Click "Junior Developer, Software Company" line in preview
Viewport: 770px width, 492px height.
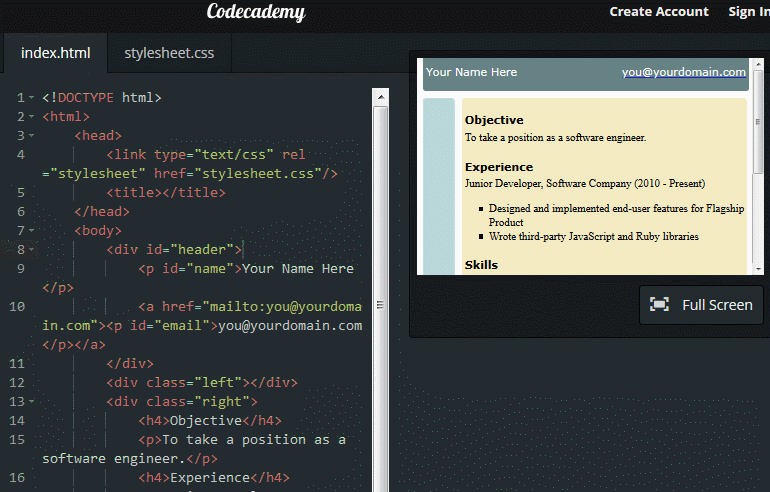tap(585, 184)
